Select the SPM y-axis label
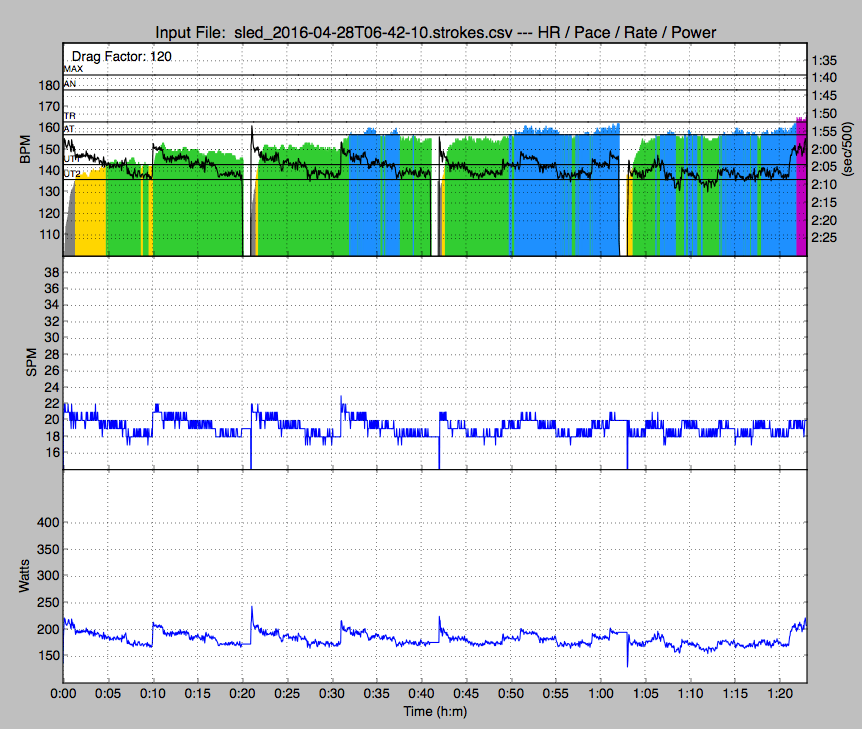 point(29,363)
